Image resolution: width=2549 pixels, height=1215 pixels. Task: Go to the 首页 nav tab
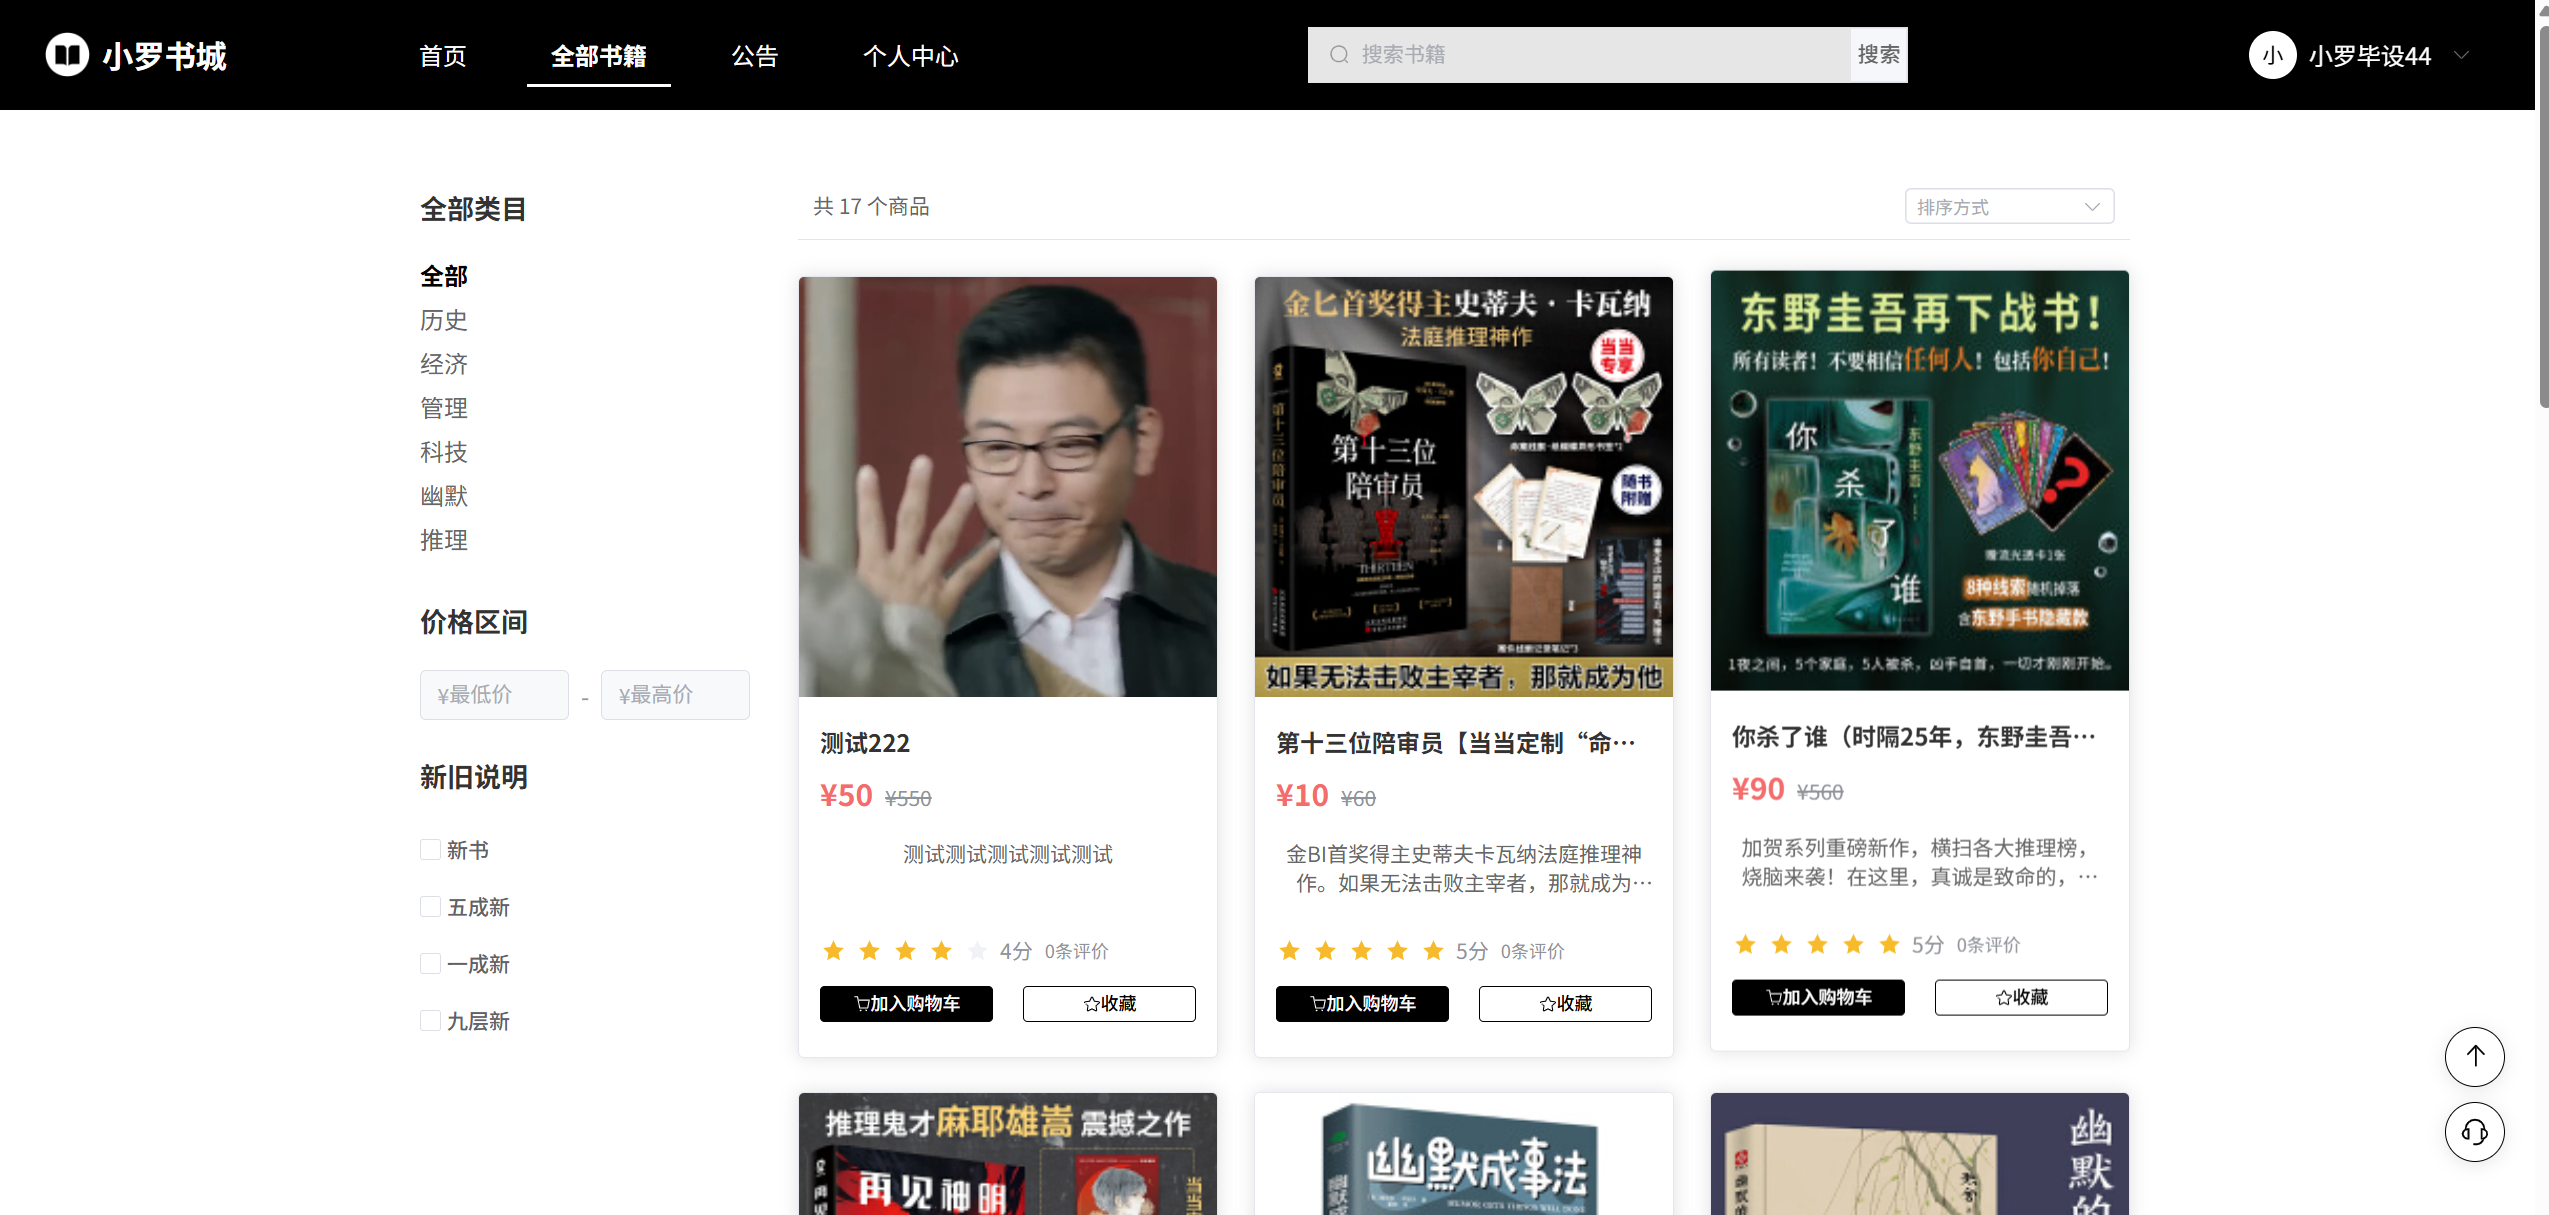pos(442,56)
